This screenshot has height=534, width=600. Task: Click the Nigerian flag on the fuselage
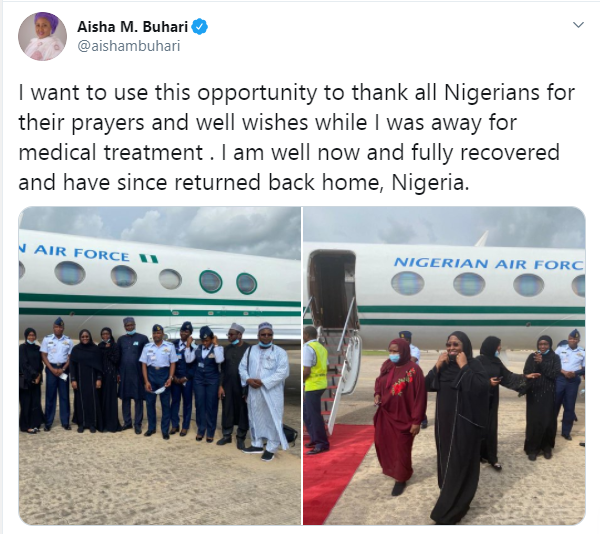pyautogui.click(x=148, y=259)
